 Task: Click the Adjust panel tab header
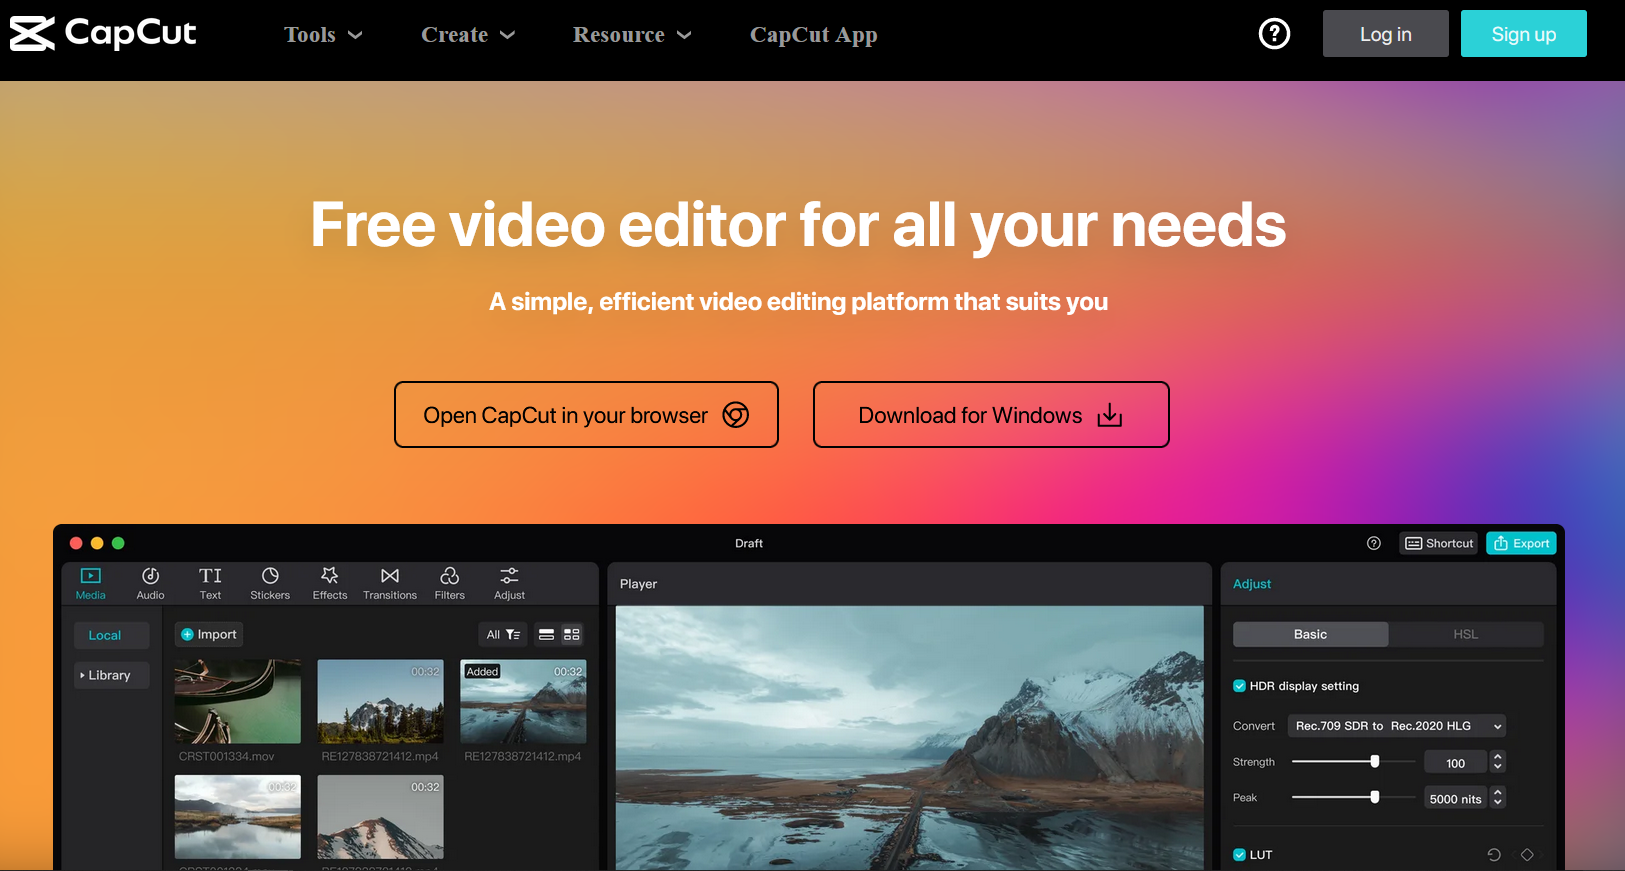pos(1252,584)
